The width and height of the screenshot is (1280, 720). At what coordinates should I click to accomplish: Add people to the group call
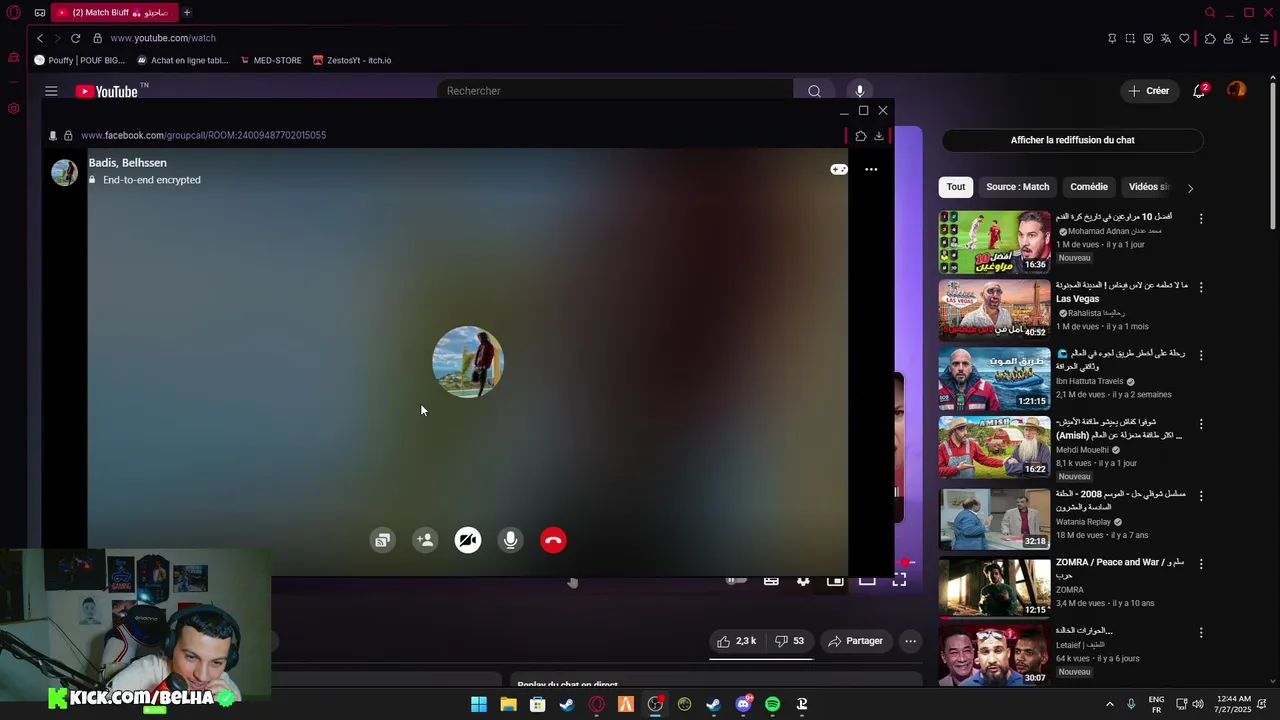[425, 540]
